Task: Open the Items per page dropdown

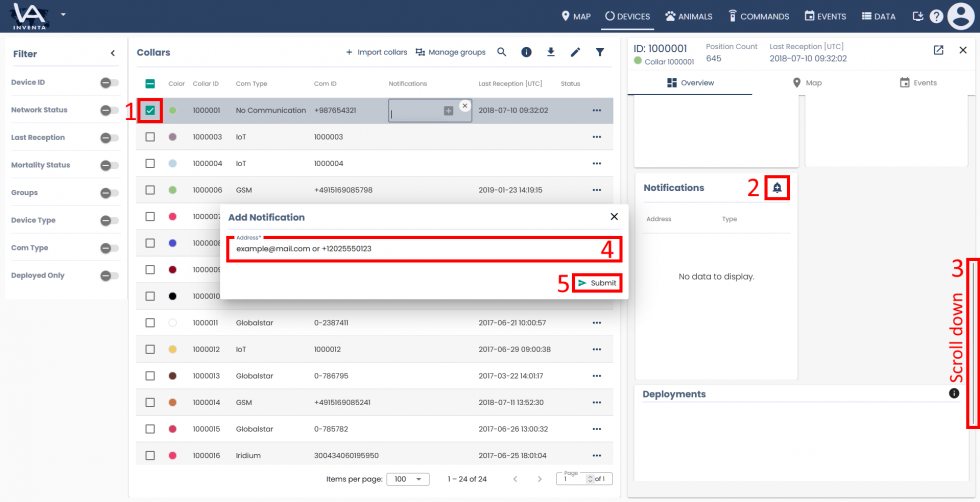Action: click(407, 479)
